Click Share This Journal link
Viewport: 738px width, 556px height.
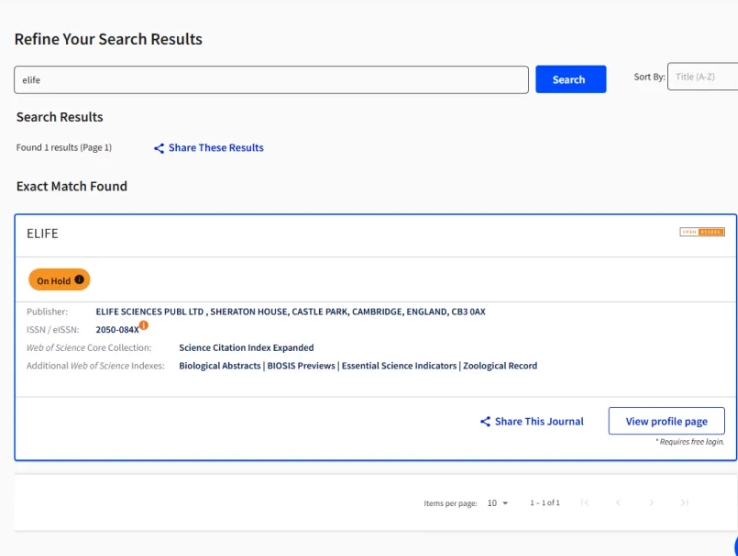point(539,421)
